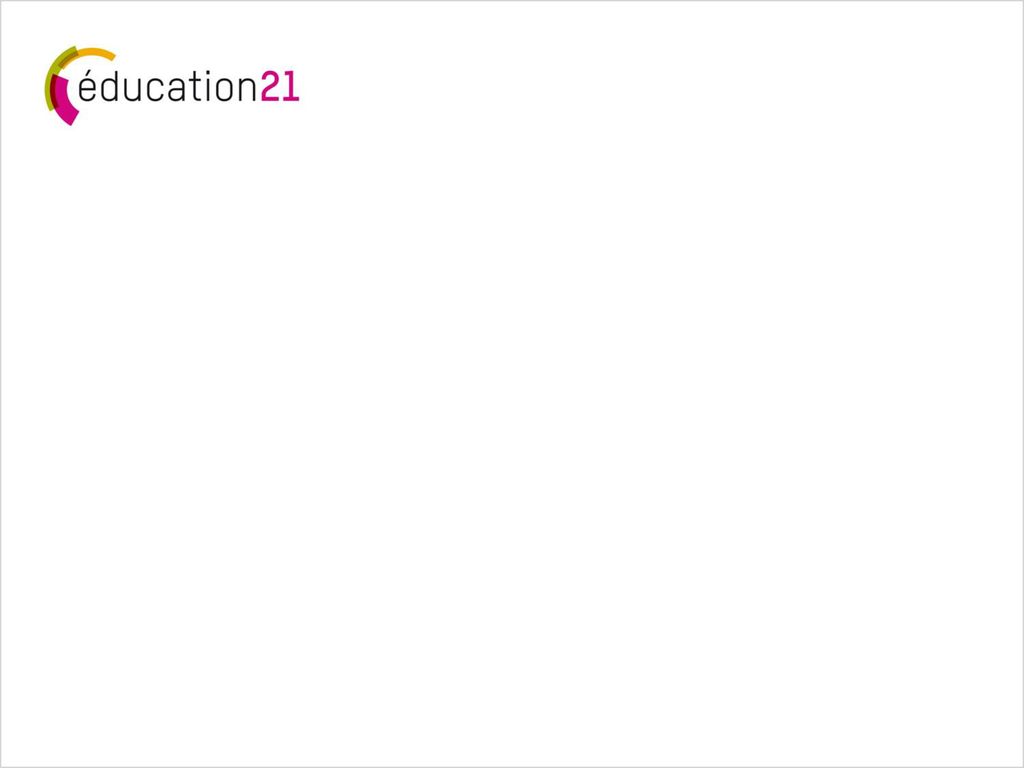Click the letter o in éducation
The height and width of the screenshot is (768, 1024).
tap(225, 89)
